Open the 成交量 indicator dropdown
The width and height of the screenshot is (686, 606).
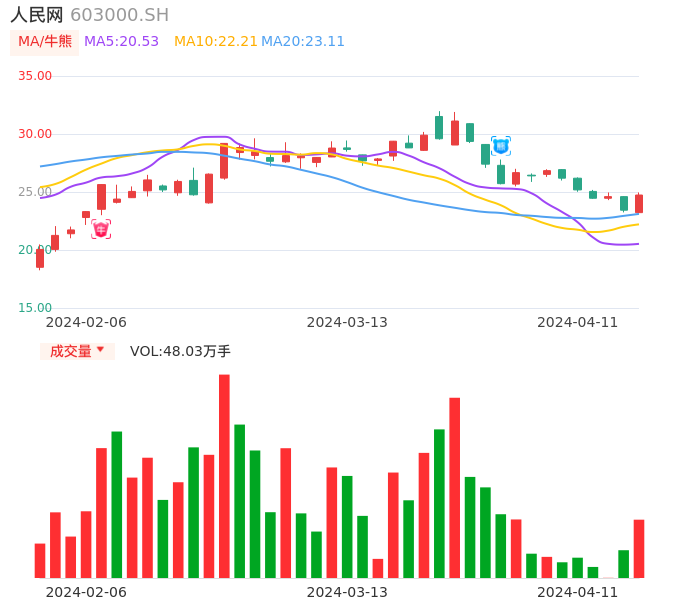coord(77,351)
